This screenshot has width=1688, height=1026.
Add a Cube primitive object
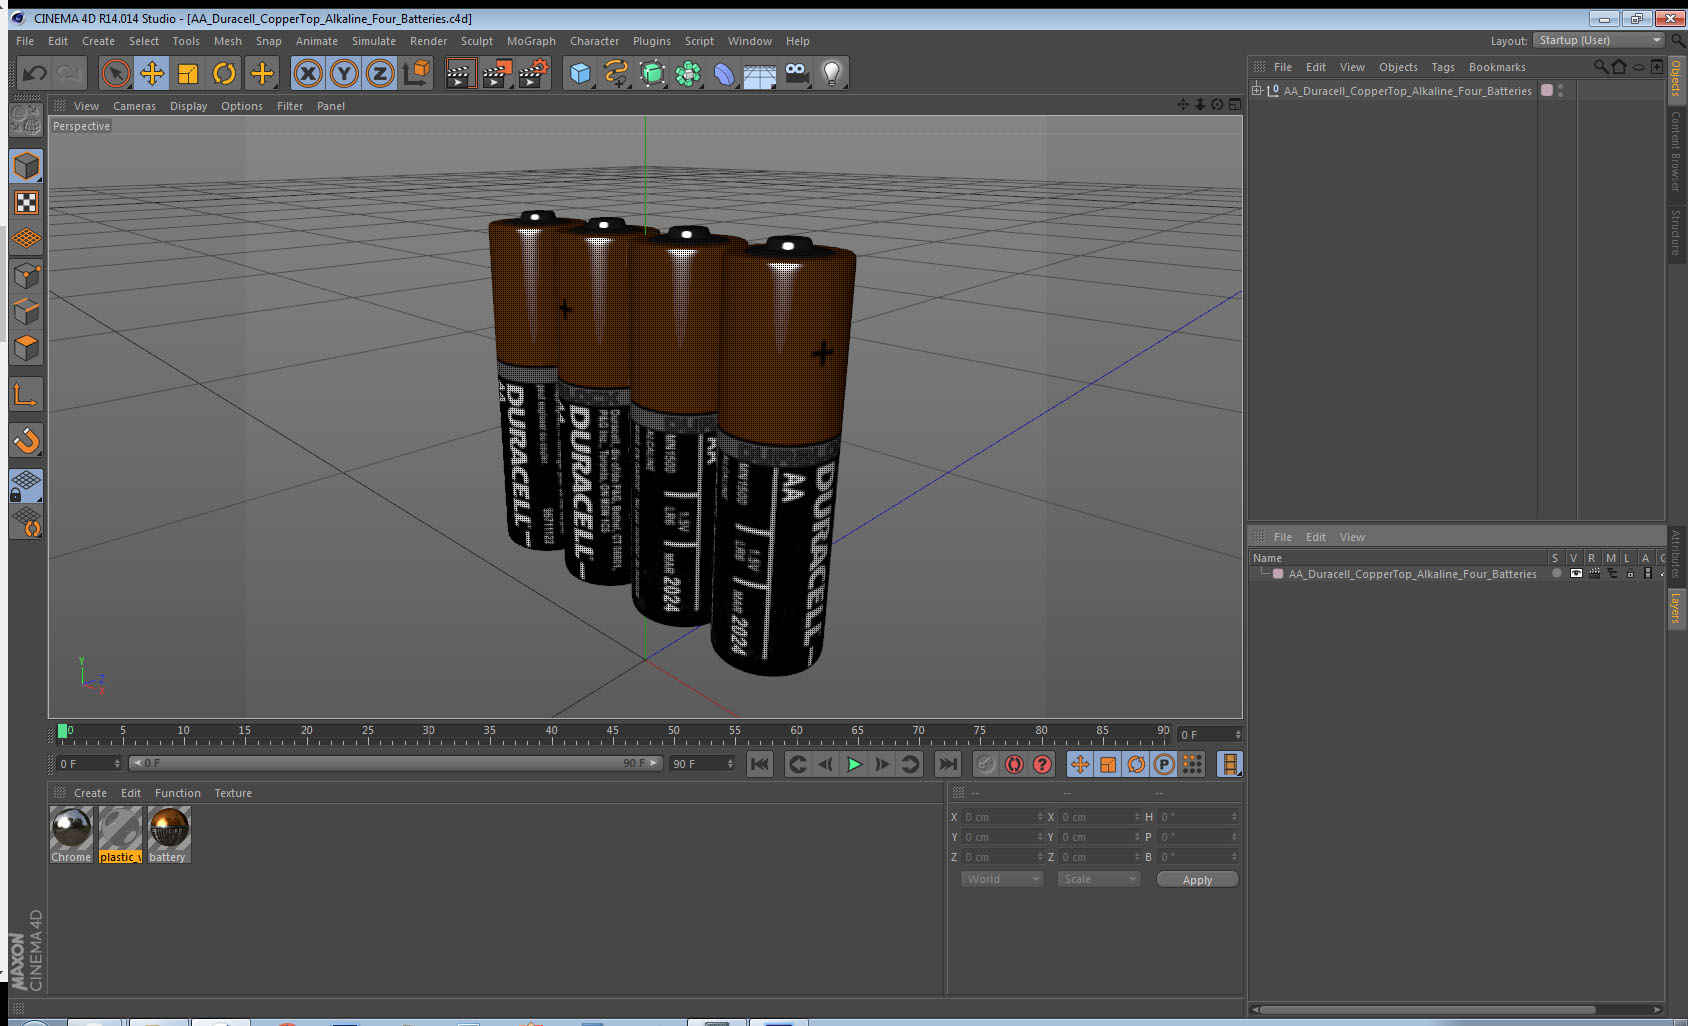(580, 73)
